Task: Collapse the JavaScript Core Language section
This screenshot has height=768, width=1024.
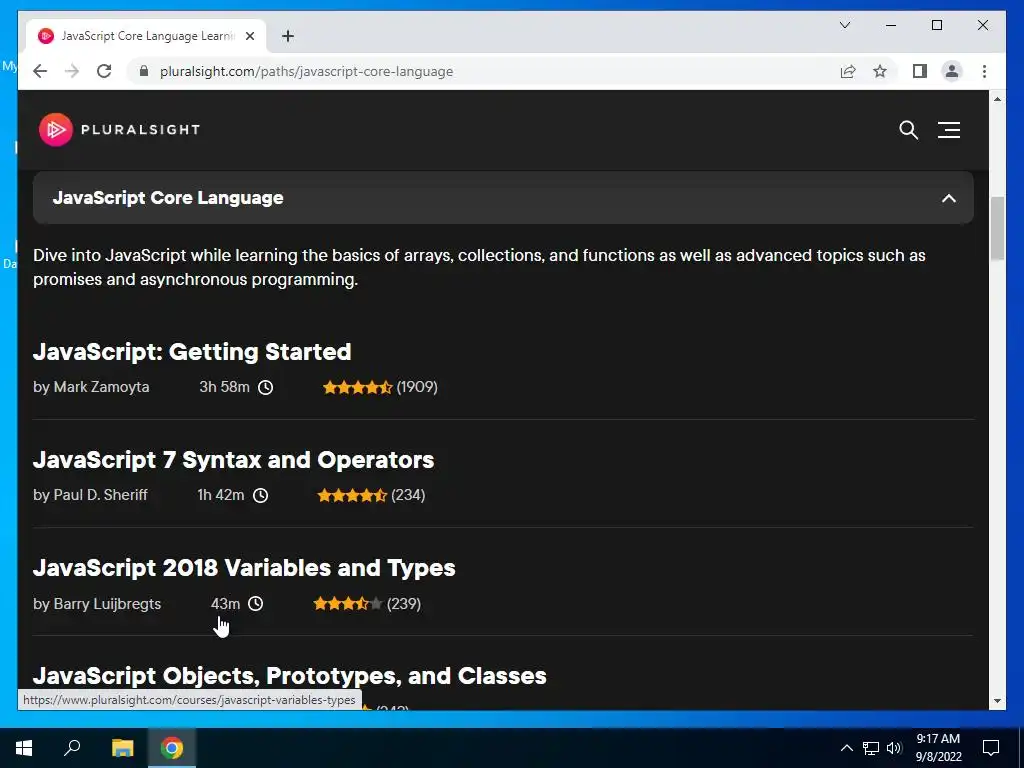Action: point(949,198)
